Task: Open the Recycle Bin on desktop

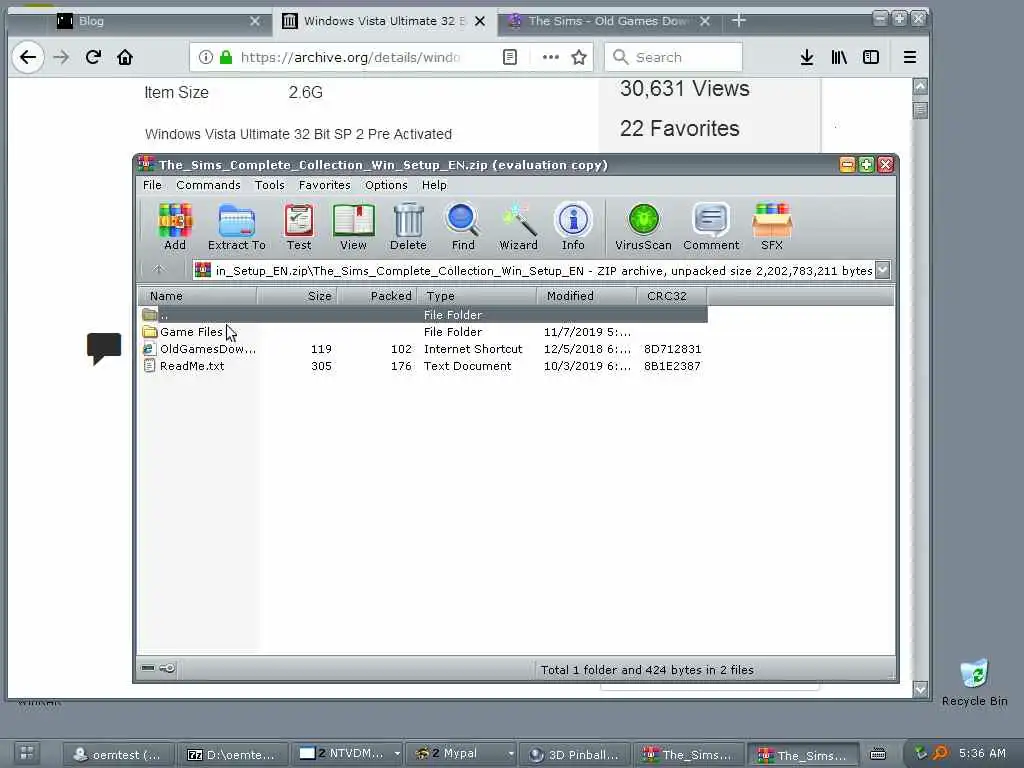Action: coord(974,683)
